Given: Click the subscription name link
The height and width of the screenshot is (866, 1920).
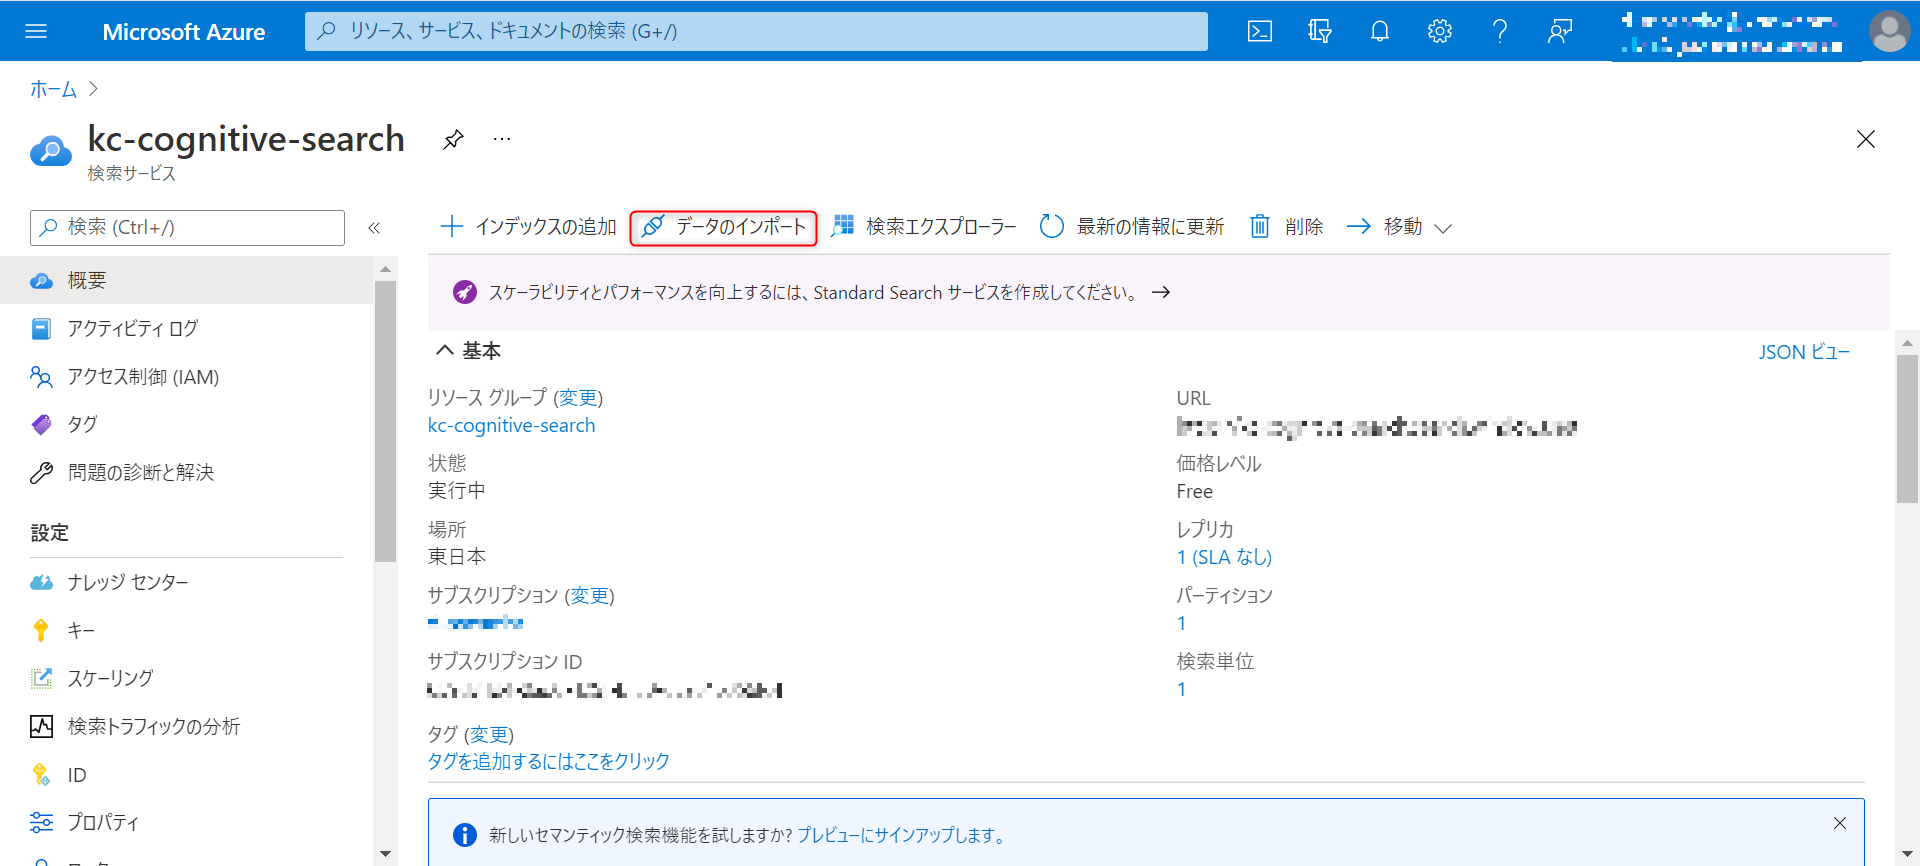Looking at the screenshot, I should pyautogui.click(x=476, y=623).
